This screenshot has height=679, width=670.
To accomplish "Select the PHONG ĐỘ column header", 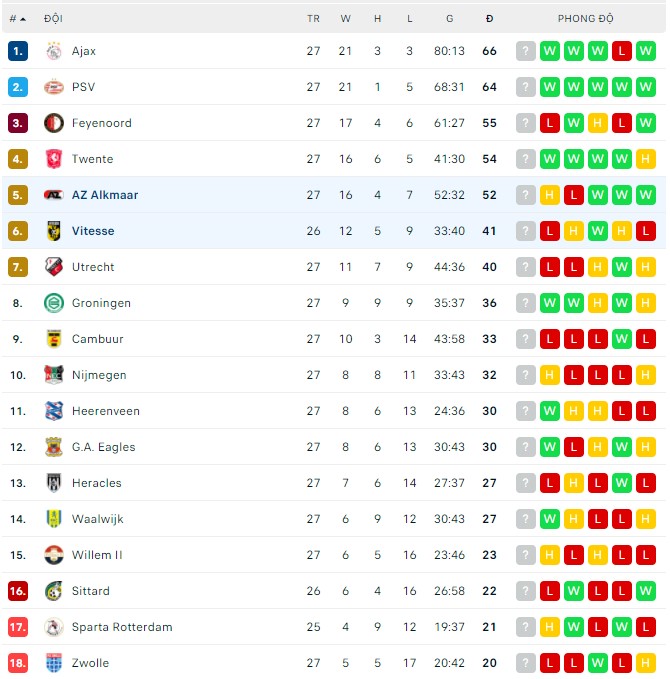I will [x=586, y=19].
